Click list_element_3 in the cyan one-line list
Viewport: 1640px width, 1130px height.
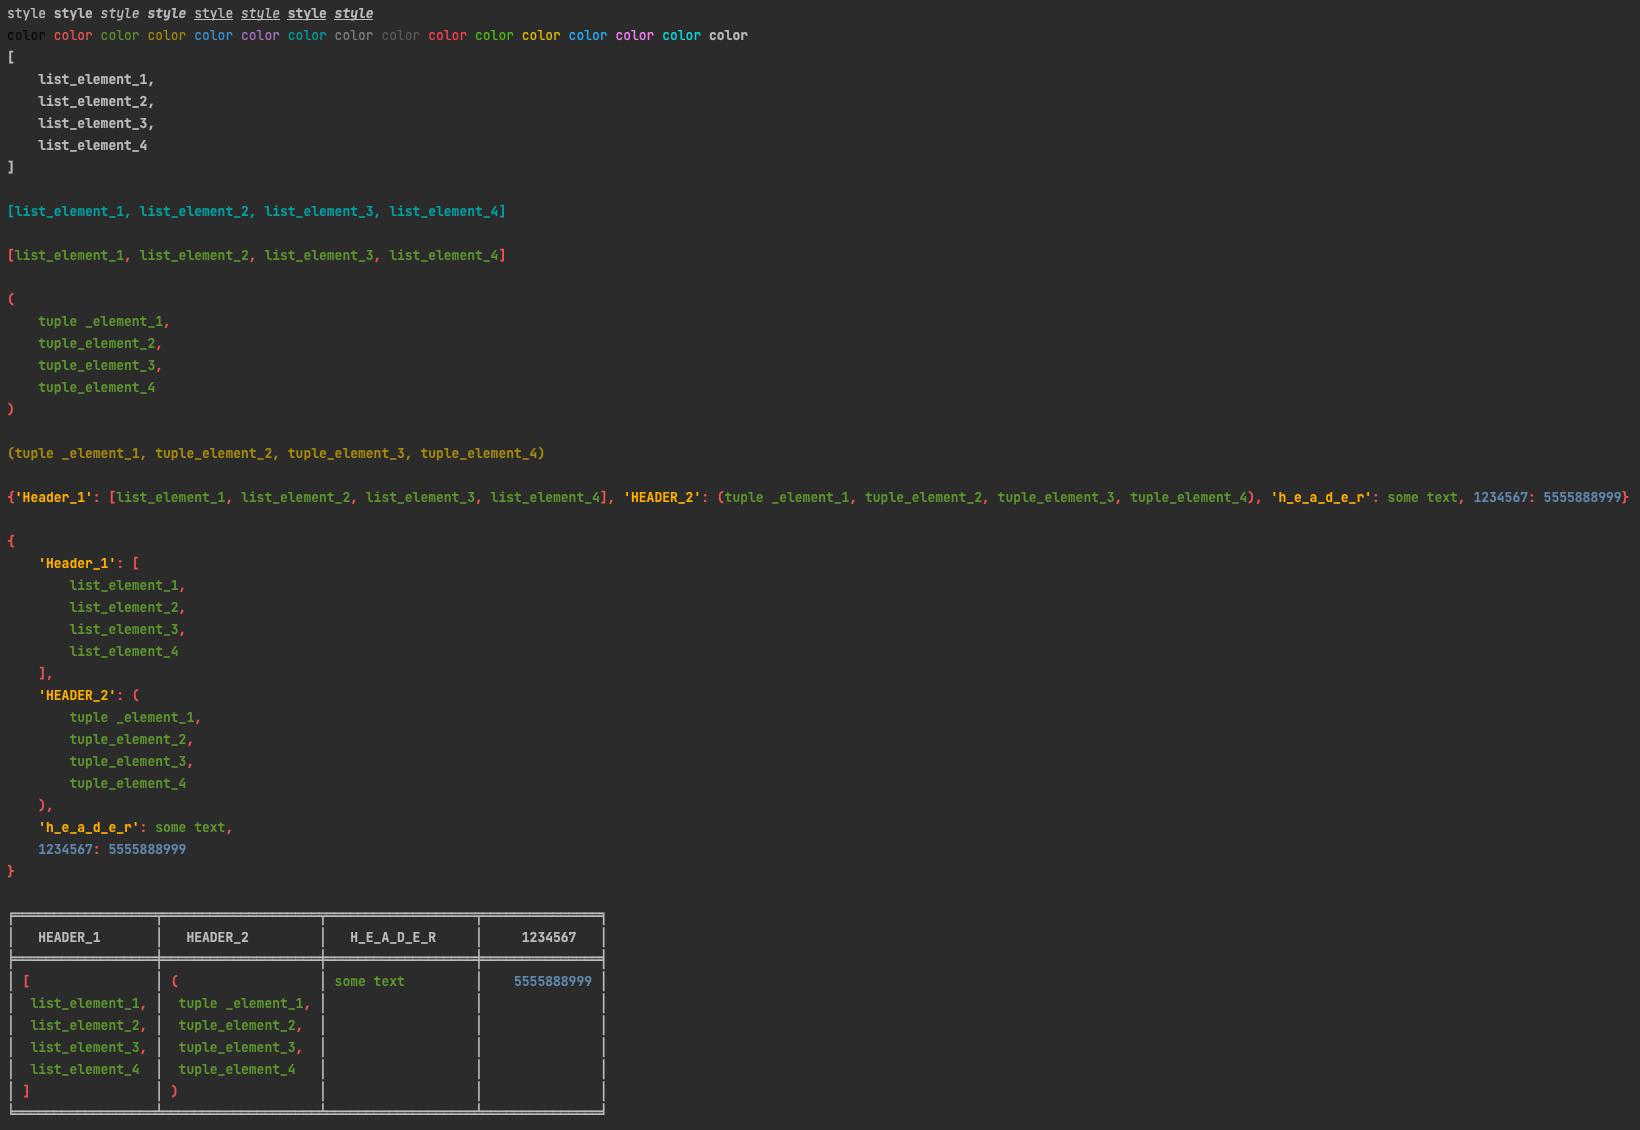point(318,211)
